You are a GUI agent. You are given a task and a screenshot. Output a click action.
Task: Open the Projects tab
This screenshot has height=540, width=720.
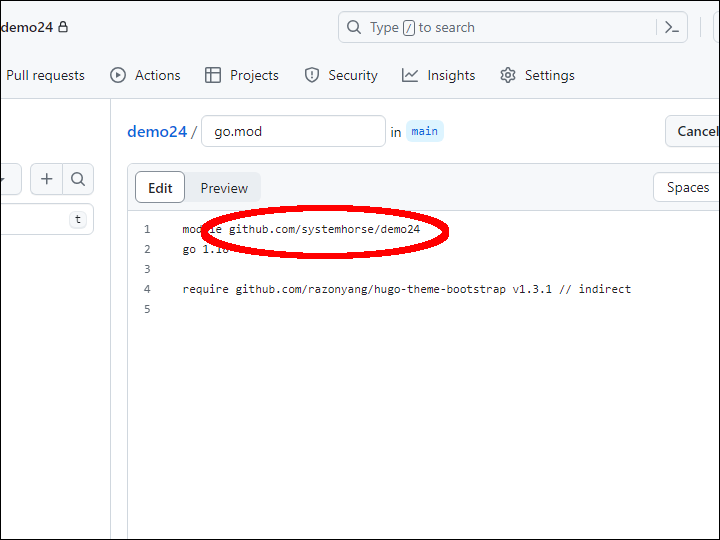coord(242,75)
